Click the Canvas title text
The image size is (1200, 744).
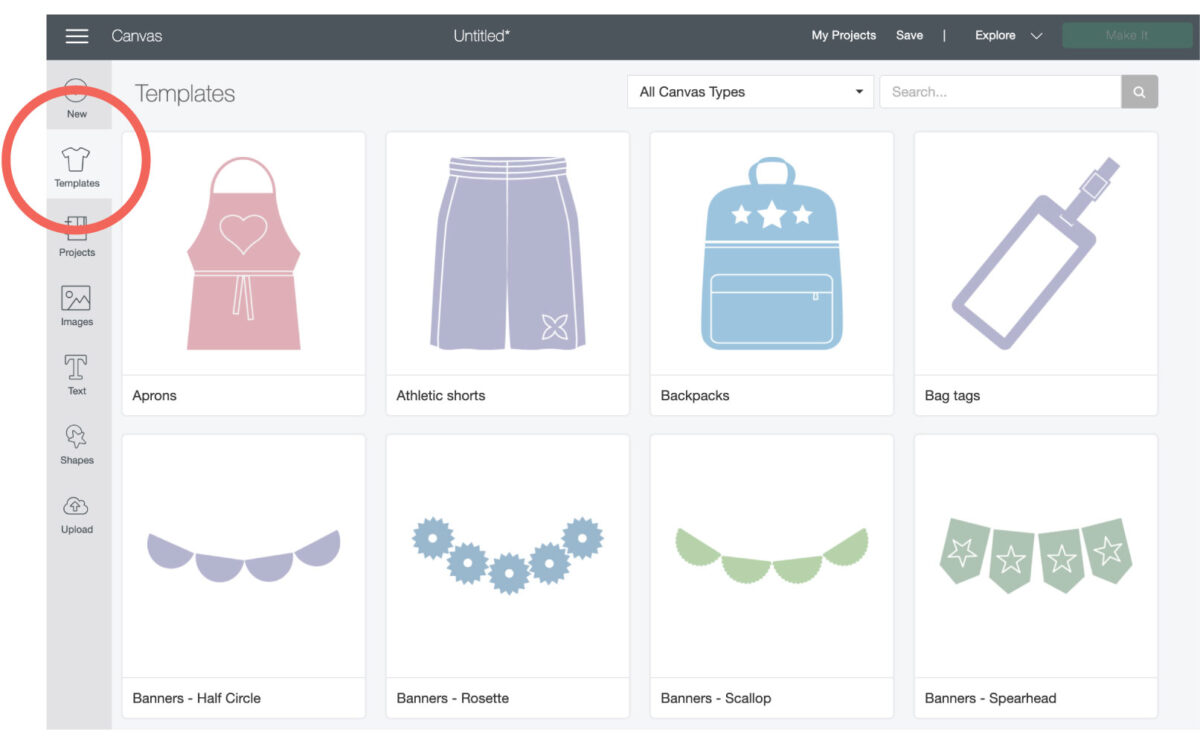137,36
